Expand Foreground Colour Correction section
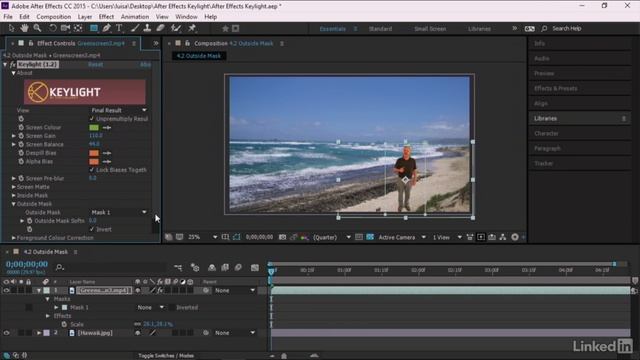The width and height of the screenshot is (640, 360). [x=14, y=238]
